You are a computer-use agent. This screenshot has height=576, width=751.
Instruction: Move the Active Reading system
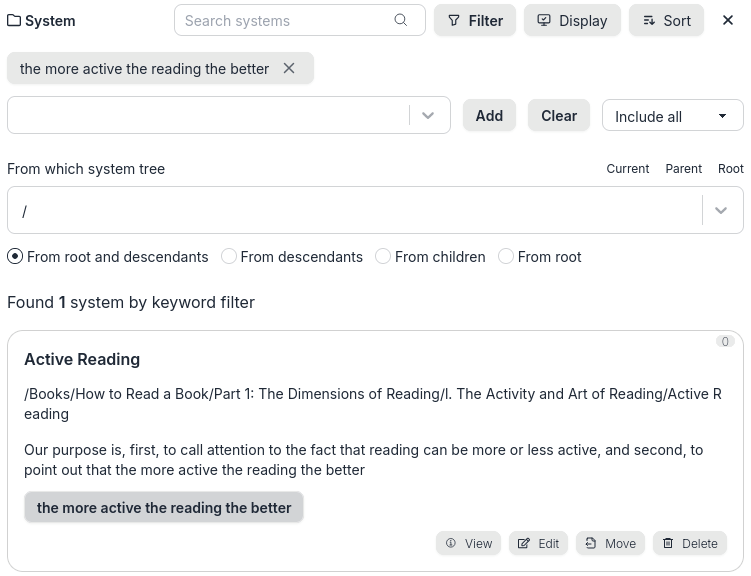tap(610, 543)
